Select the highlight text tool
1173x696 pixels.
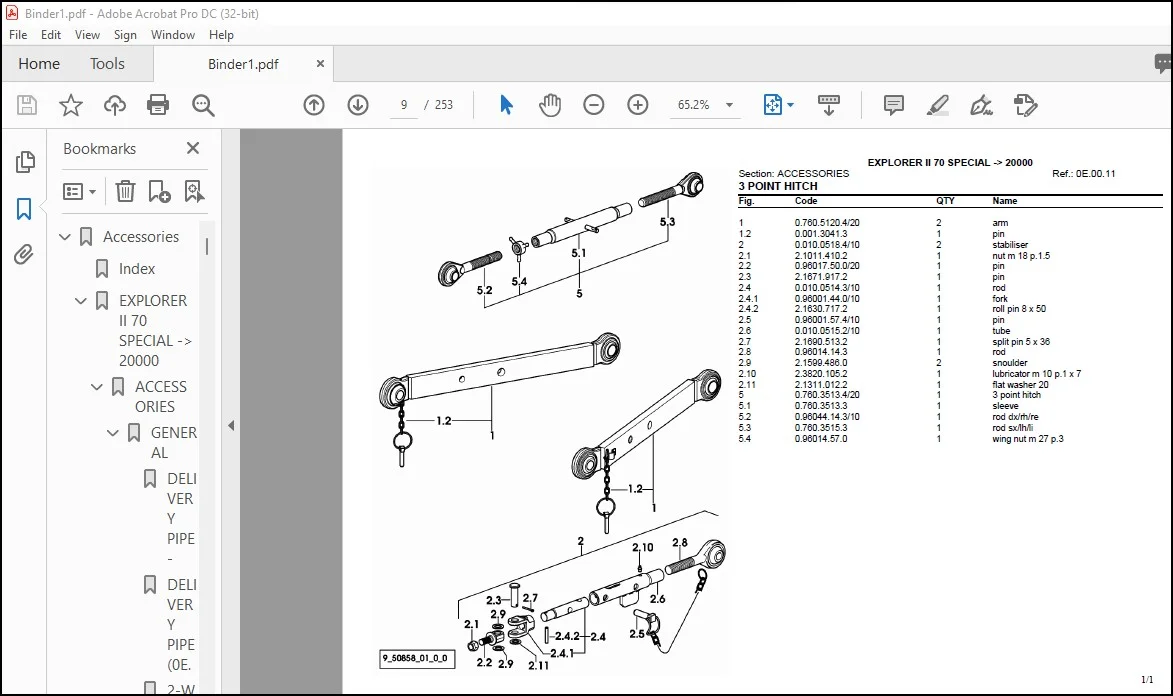[x=937, y=105]
